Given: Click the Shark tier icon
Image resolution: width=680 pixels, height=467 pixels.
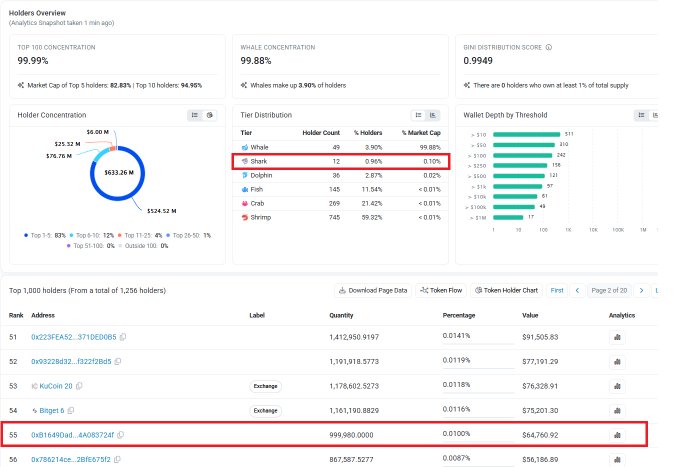Looking at the screenshot, I should click(245, 161).
